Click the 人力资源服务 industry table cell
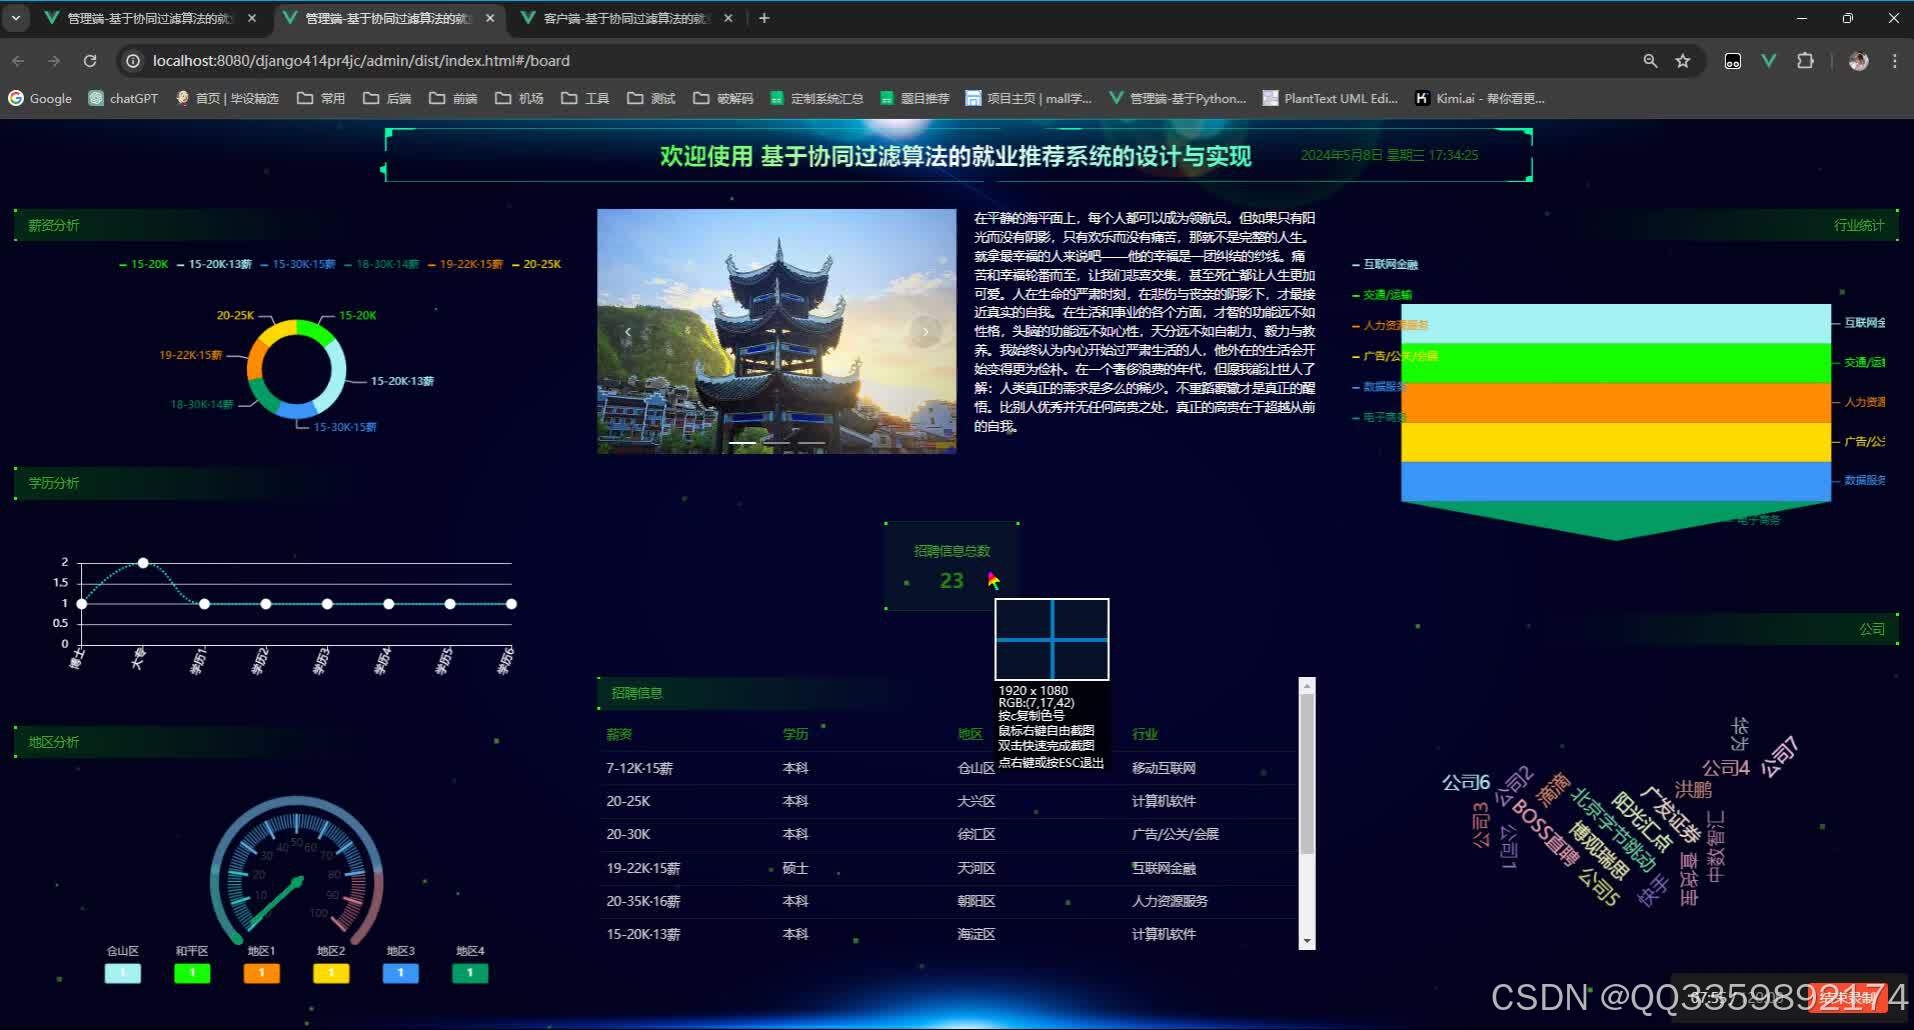 point(1169,901)
